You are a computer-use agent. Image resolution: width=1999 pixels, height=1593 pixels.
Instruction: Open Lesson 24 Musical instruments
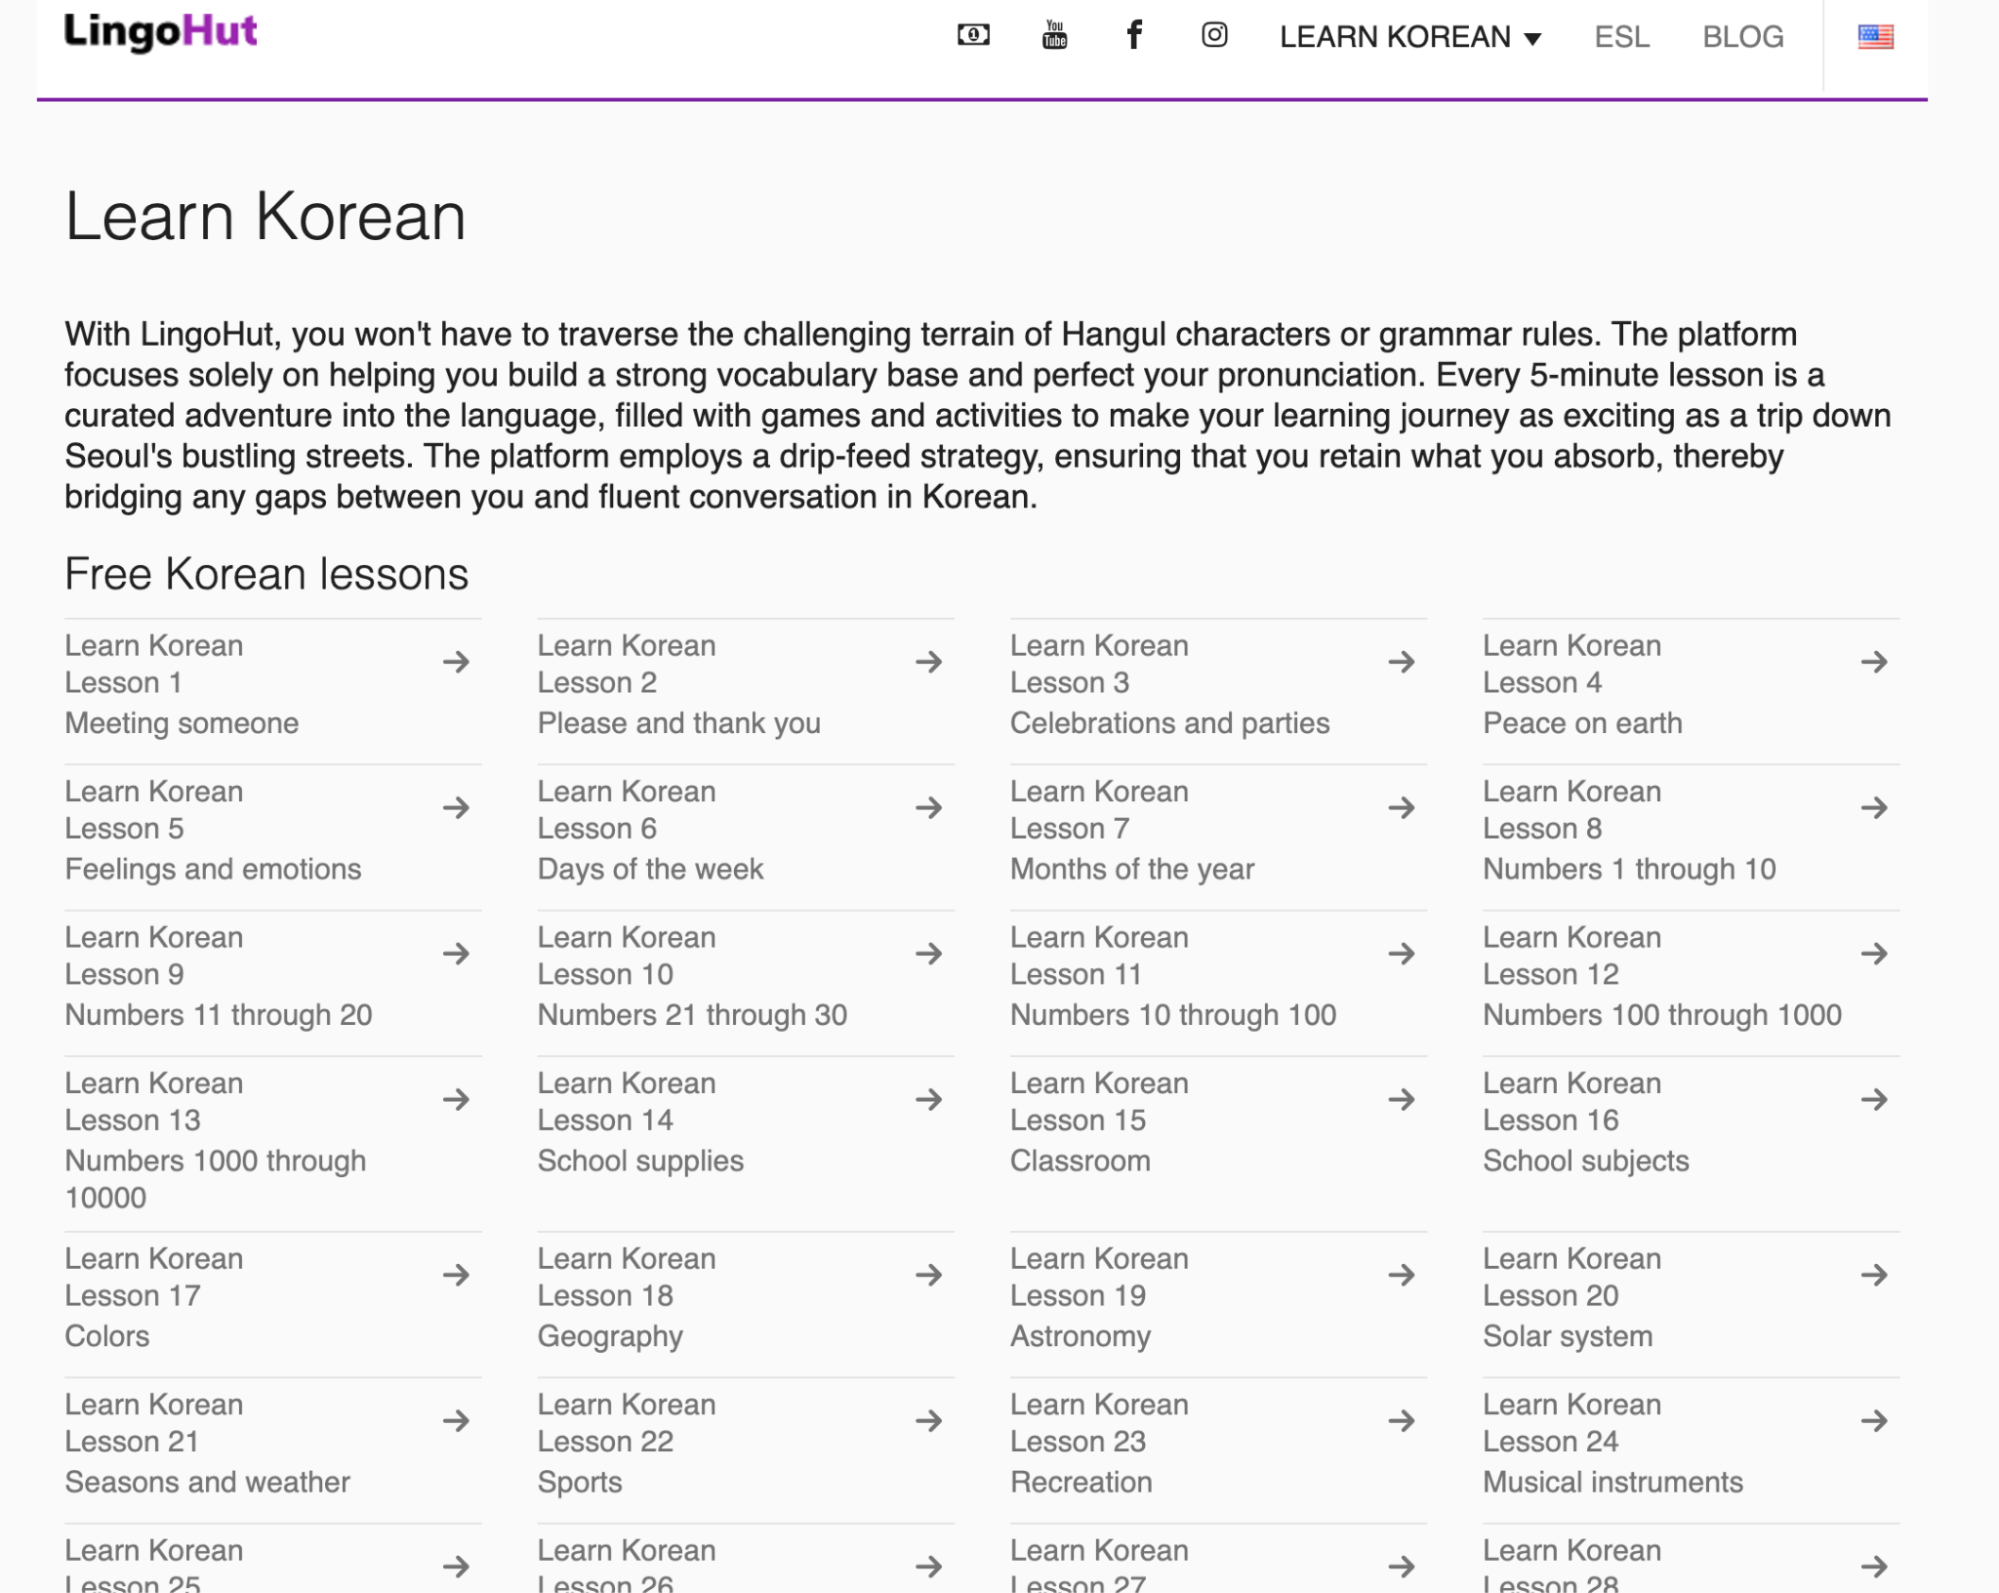1612,1443
